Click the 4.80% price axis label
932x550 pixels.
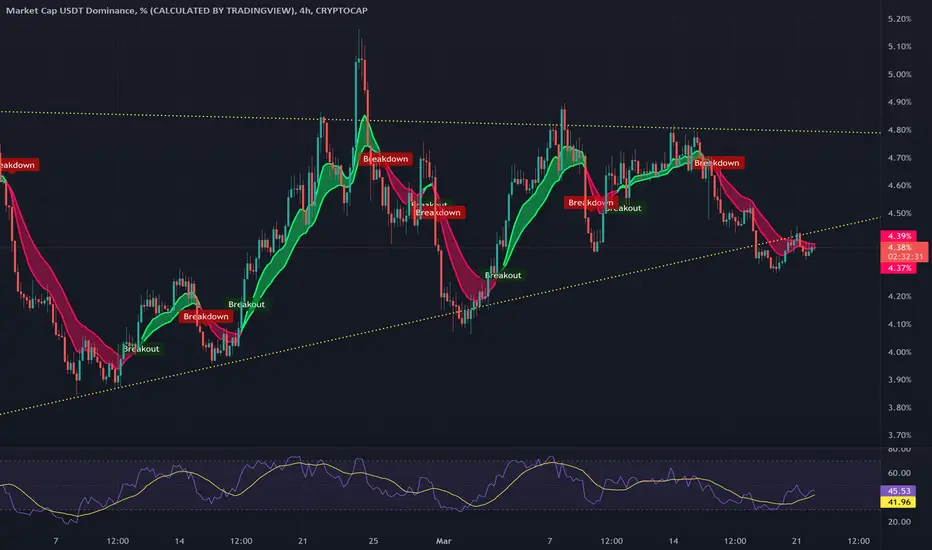899,130
